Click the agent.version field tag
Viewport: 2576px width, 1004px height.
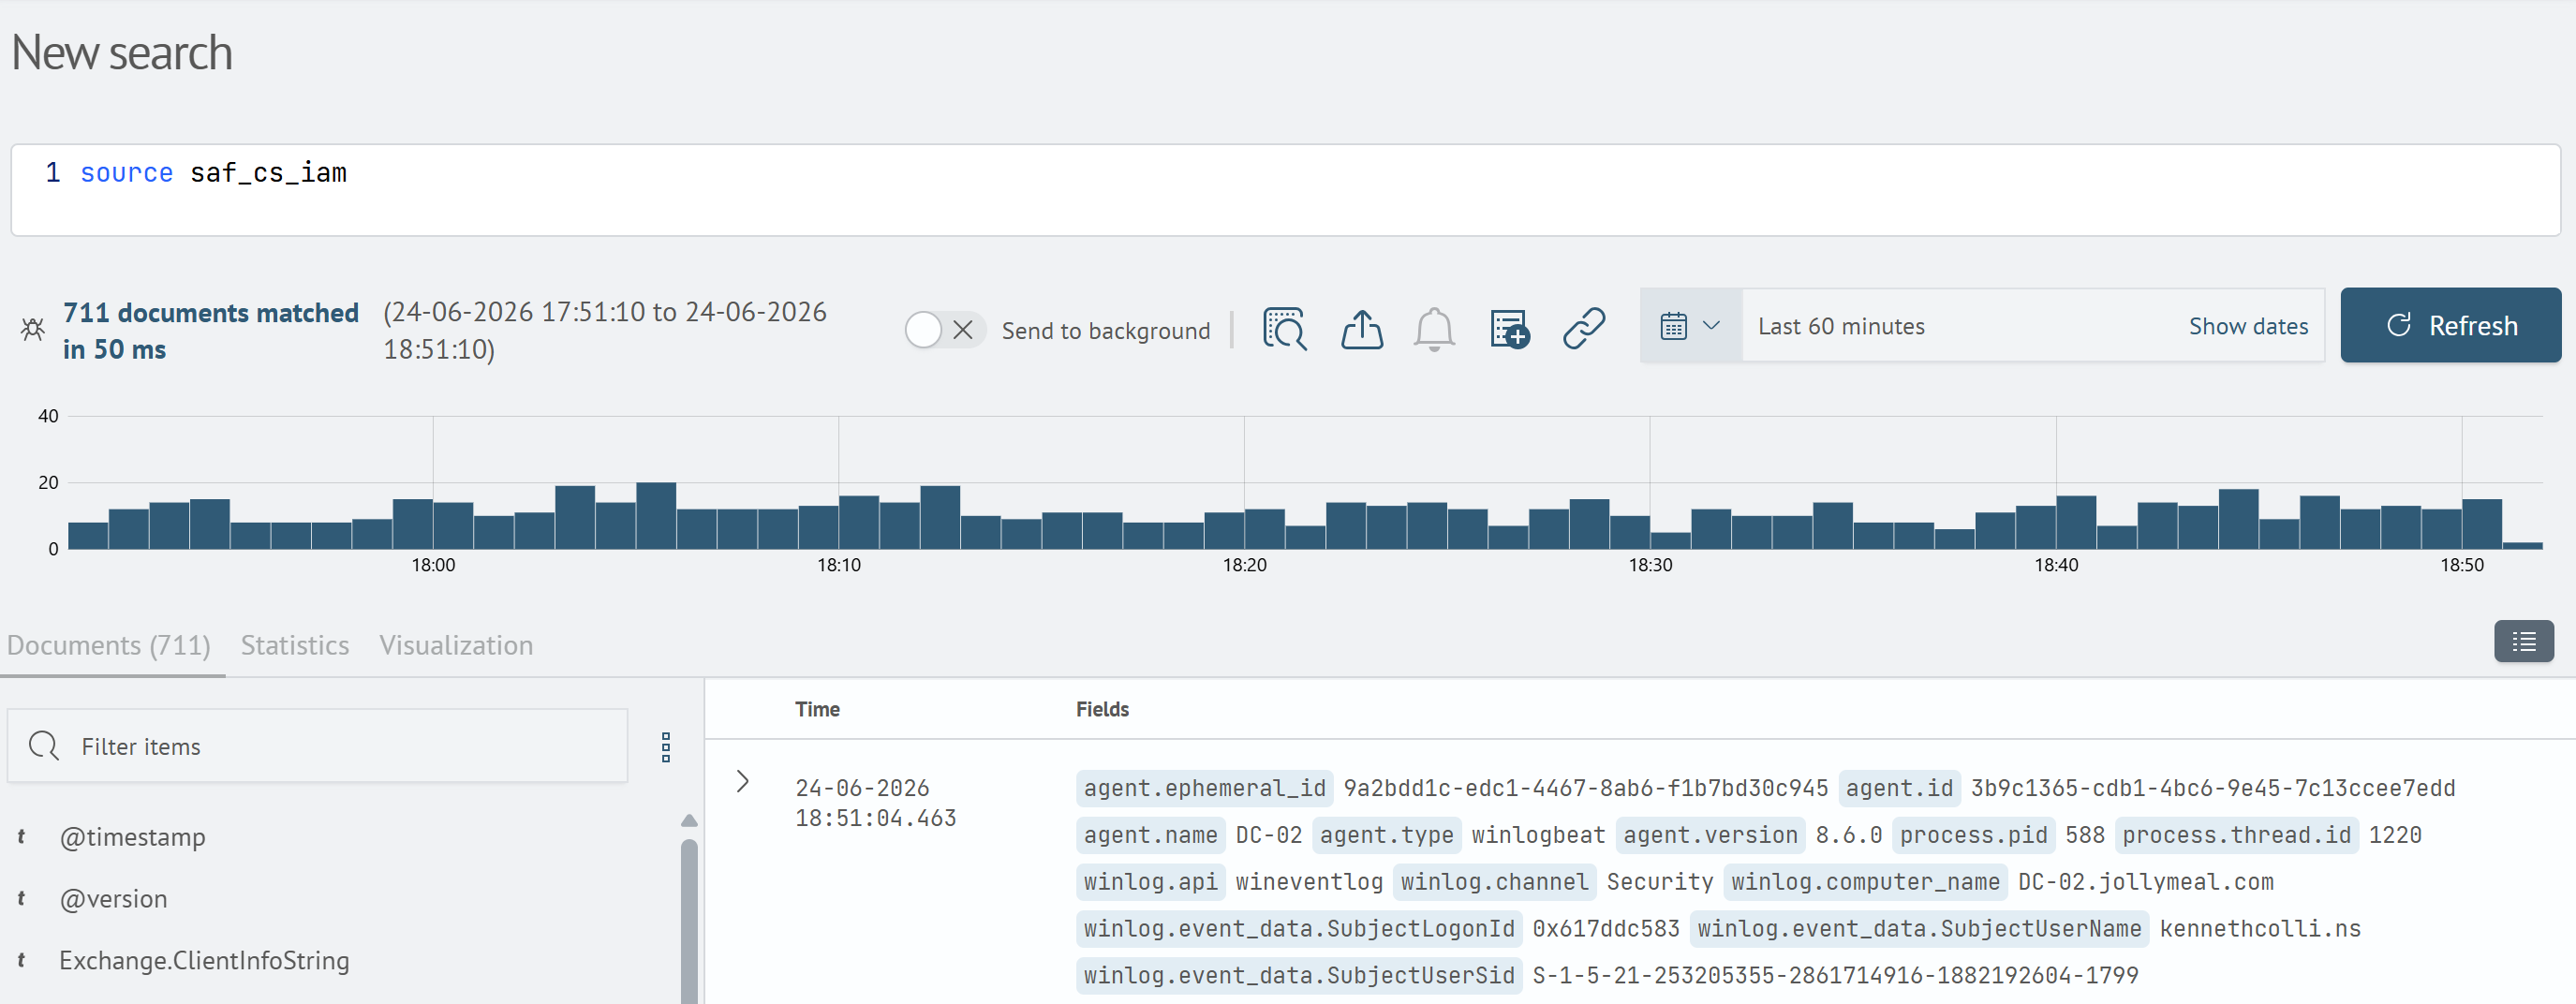pyautogui.click(x=1710, y=835)
